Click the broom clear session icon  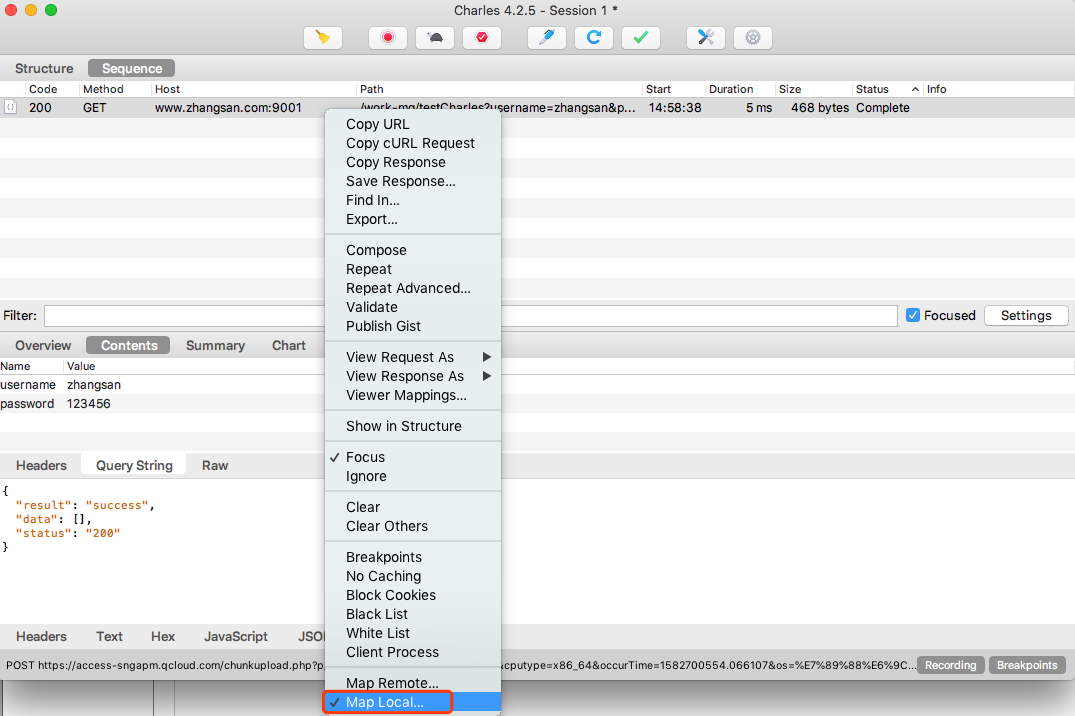(x=323, y=38)
